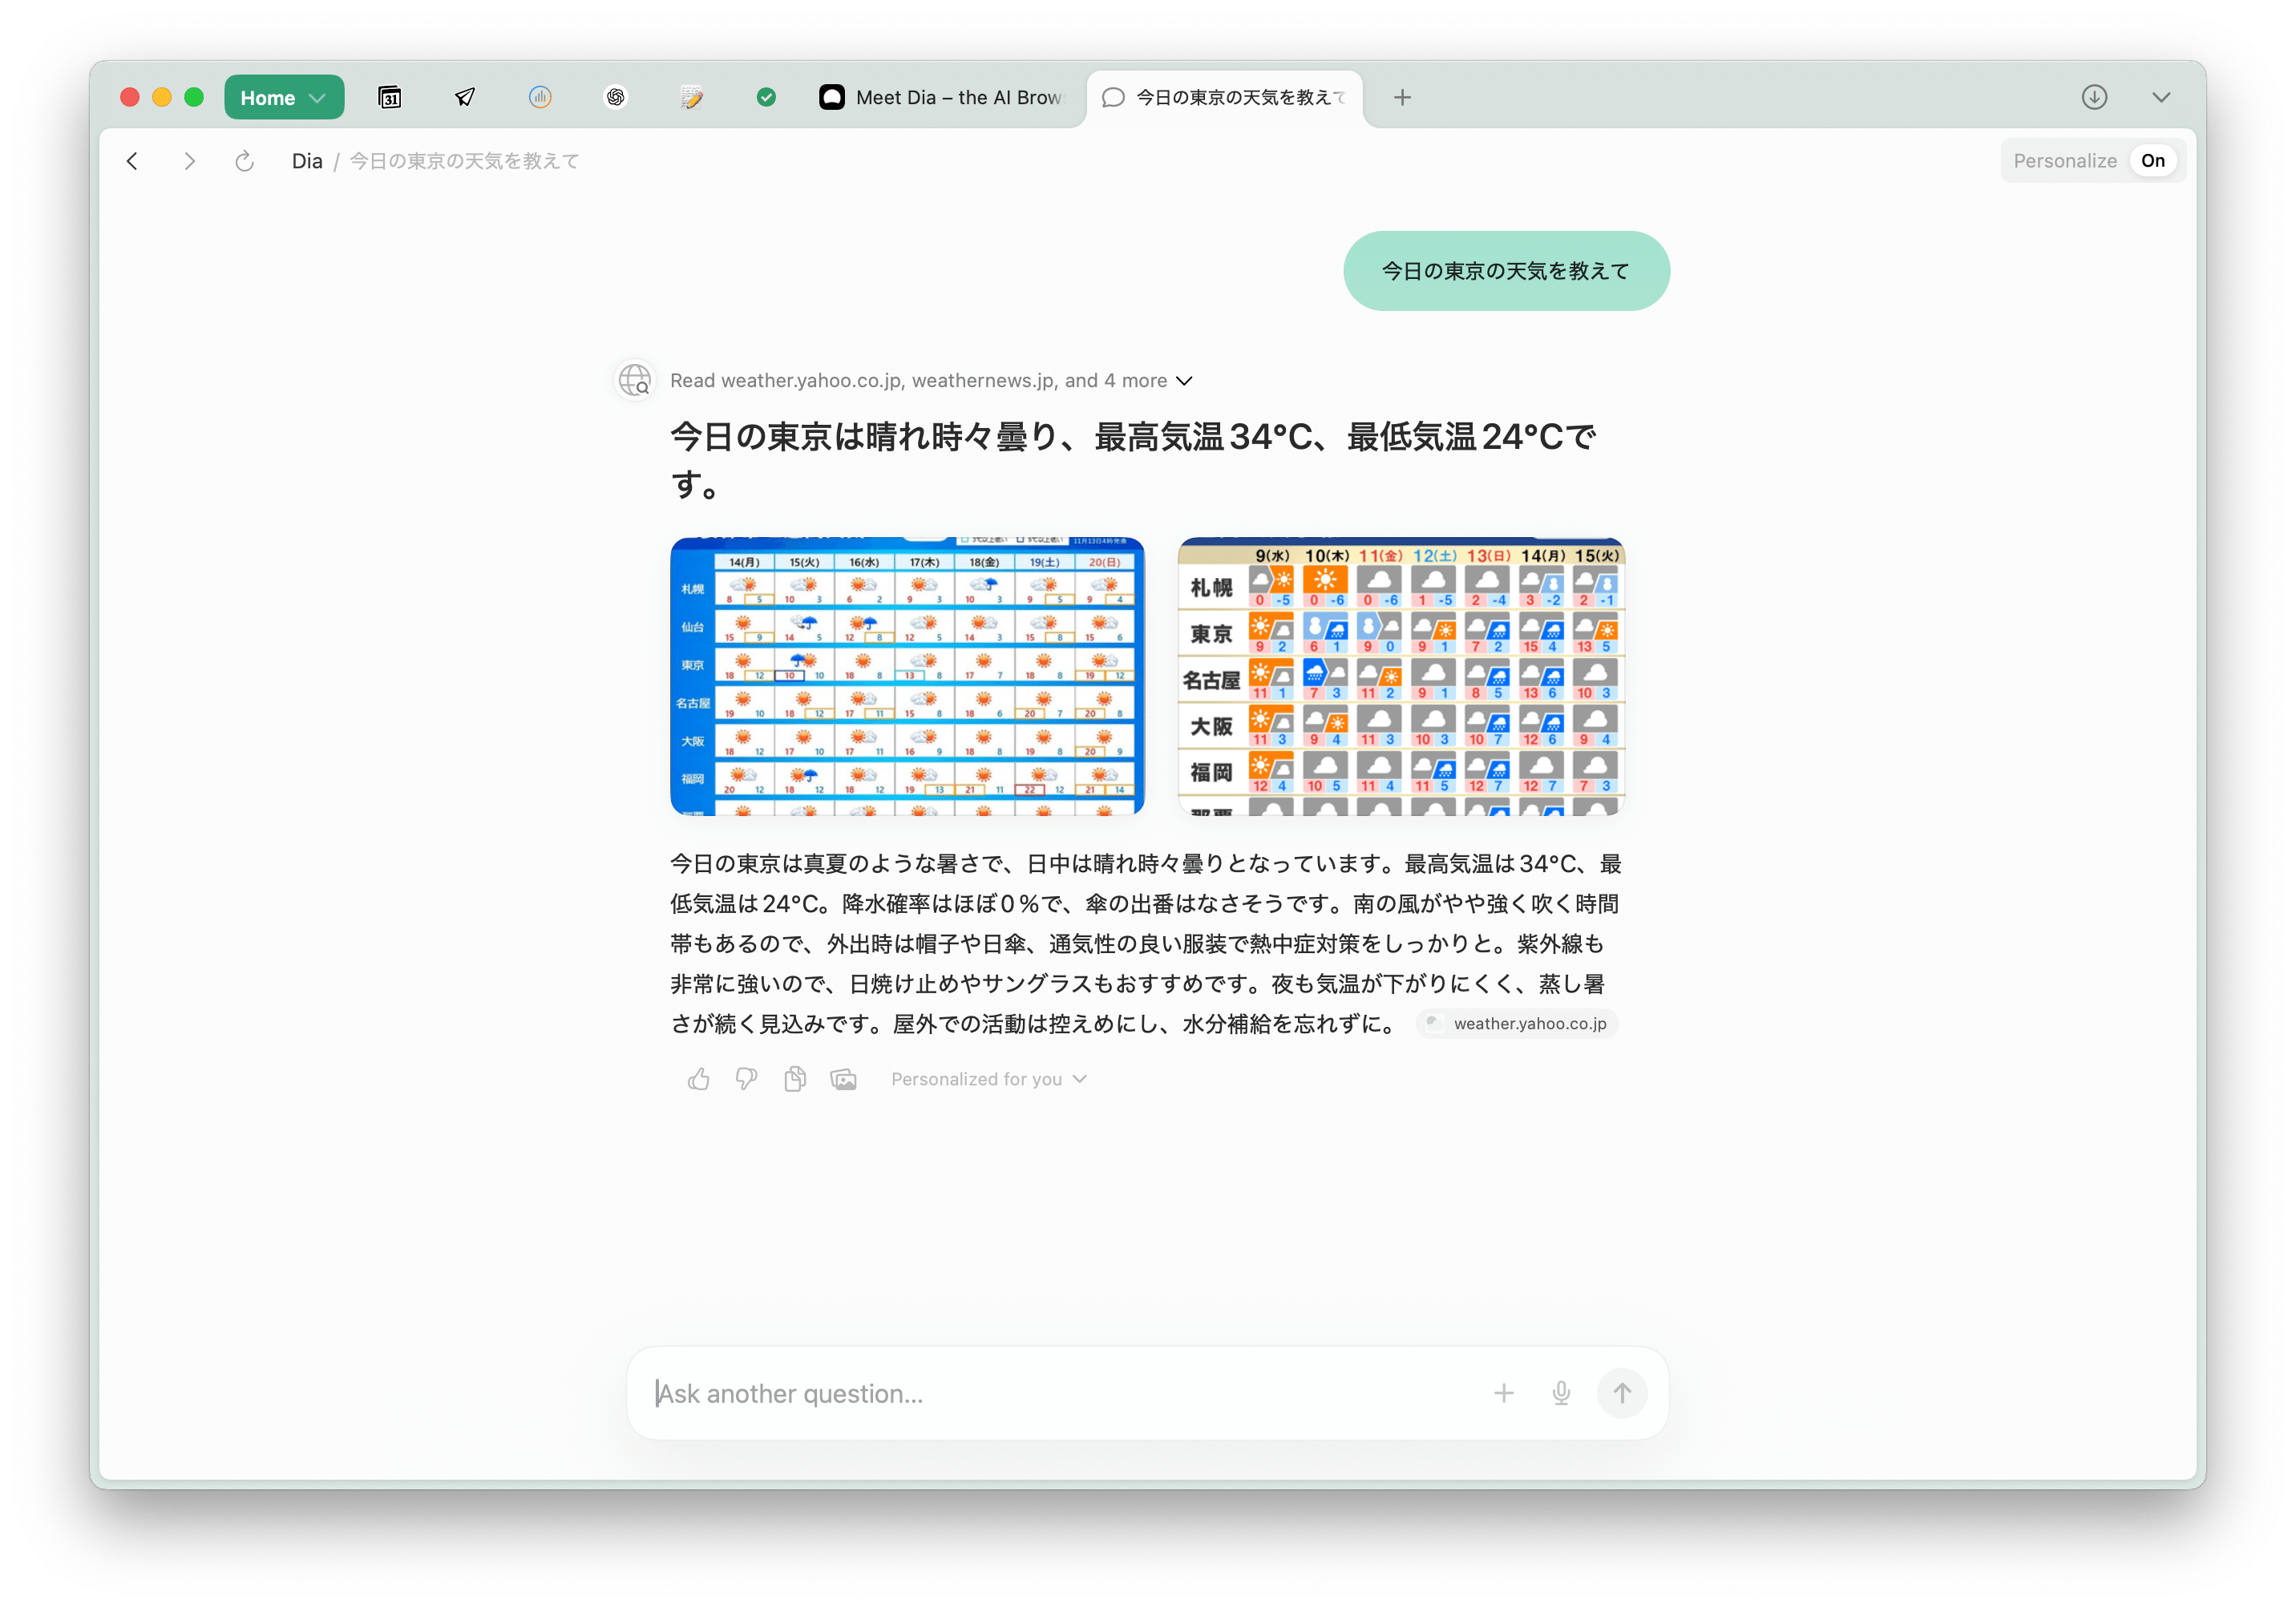Click the microphone voice input icon
2296x1608 pixels.
(x=1561, y=1393)
